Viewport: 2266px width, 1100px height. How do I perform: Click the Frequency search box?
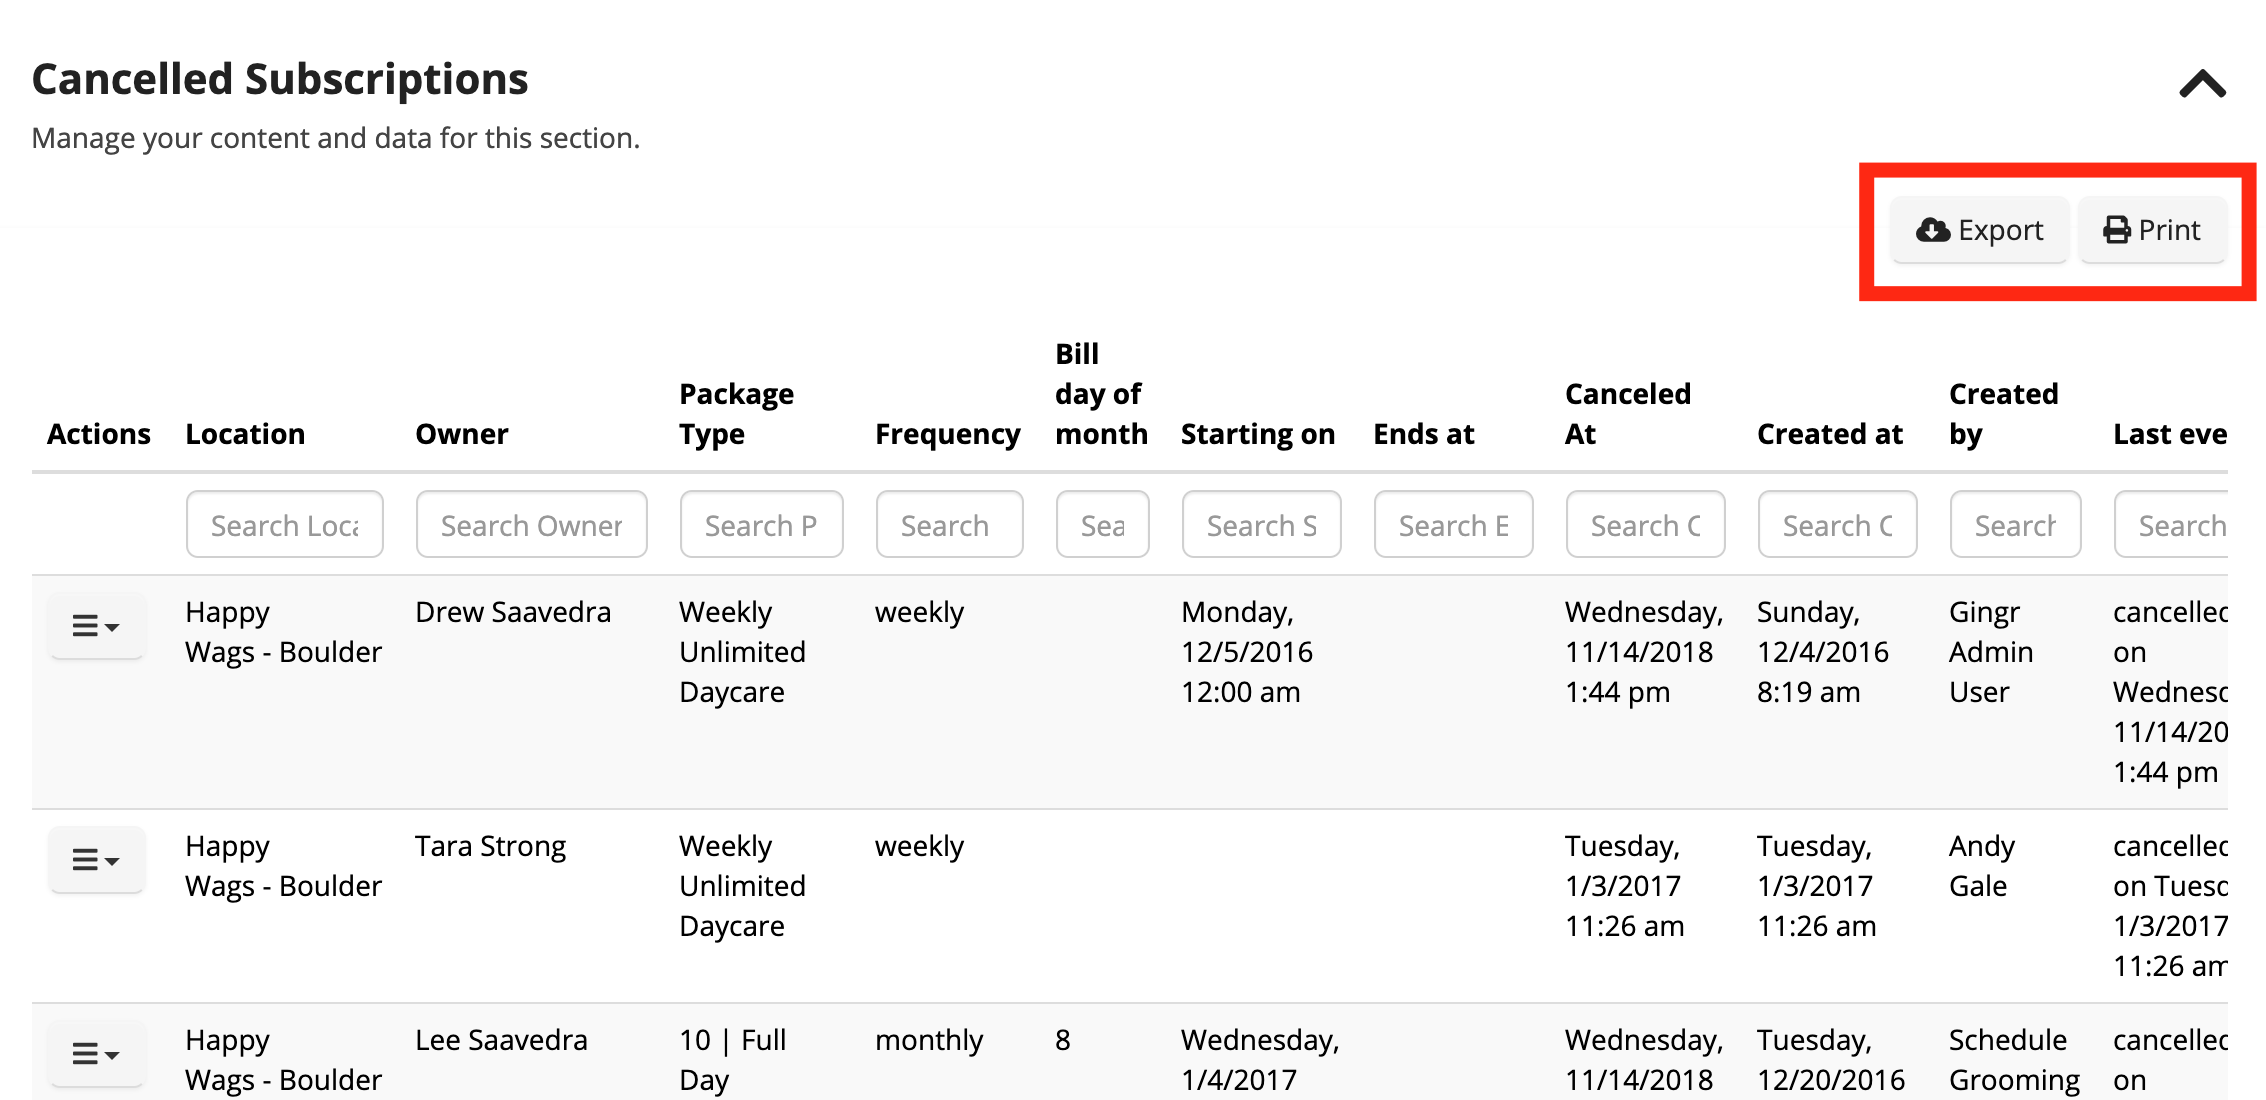point(948,524)
